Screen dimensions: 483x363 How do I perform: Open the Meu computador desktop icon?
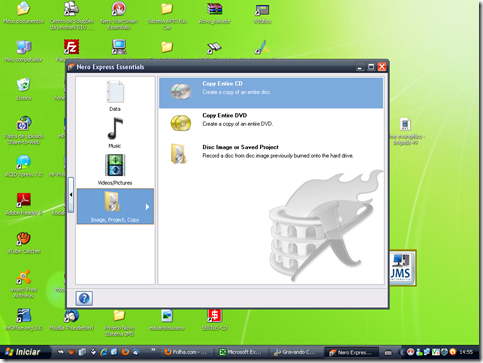[x=24, y=52]
